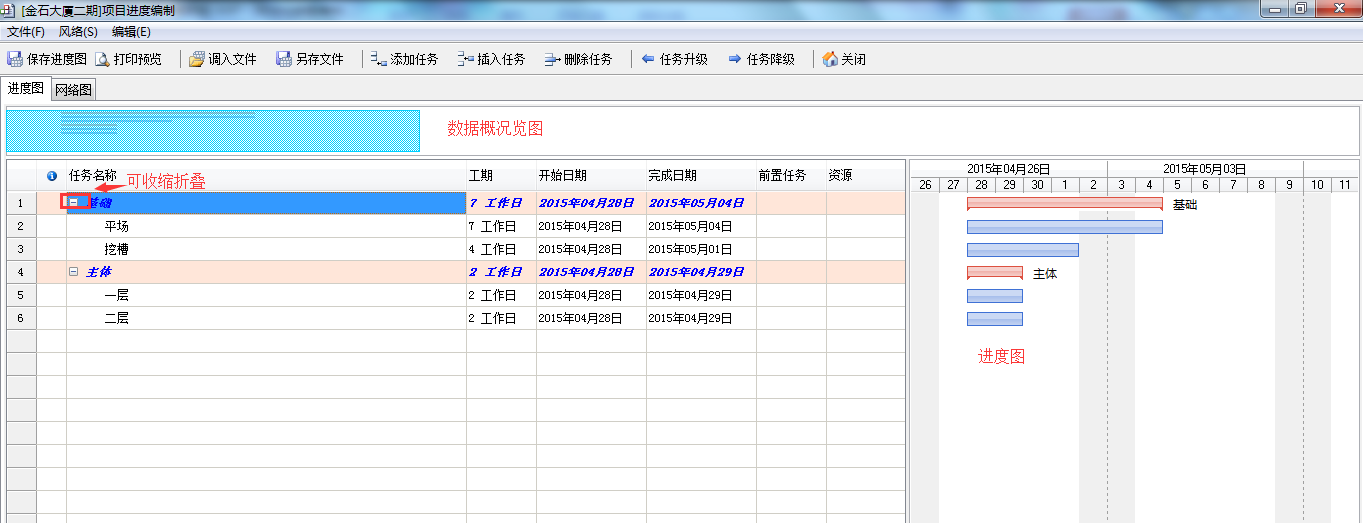Click Add Task (添加任务) toolbar icon
The image size is (1363, 523).
click(378, 59)
